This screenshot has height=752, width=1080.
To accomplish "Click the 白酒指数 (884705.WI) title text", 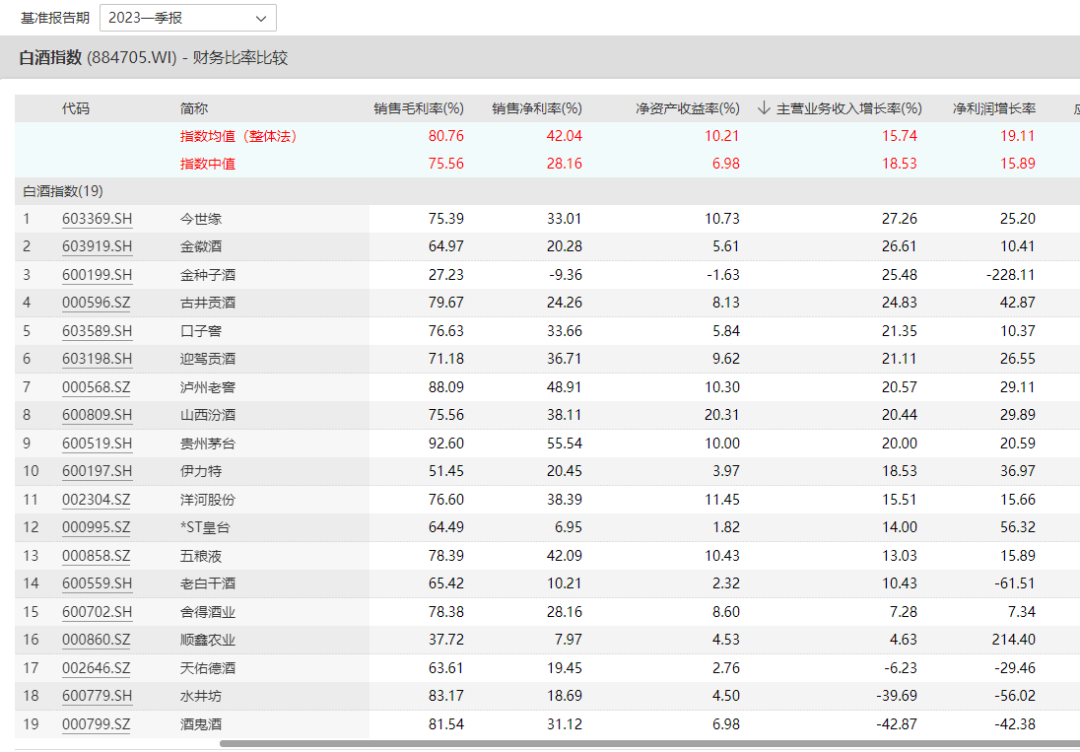I will pyautogui.click(x=98, y=58).
